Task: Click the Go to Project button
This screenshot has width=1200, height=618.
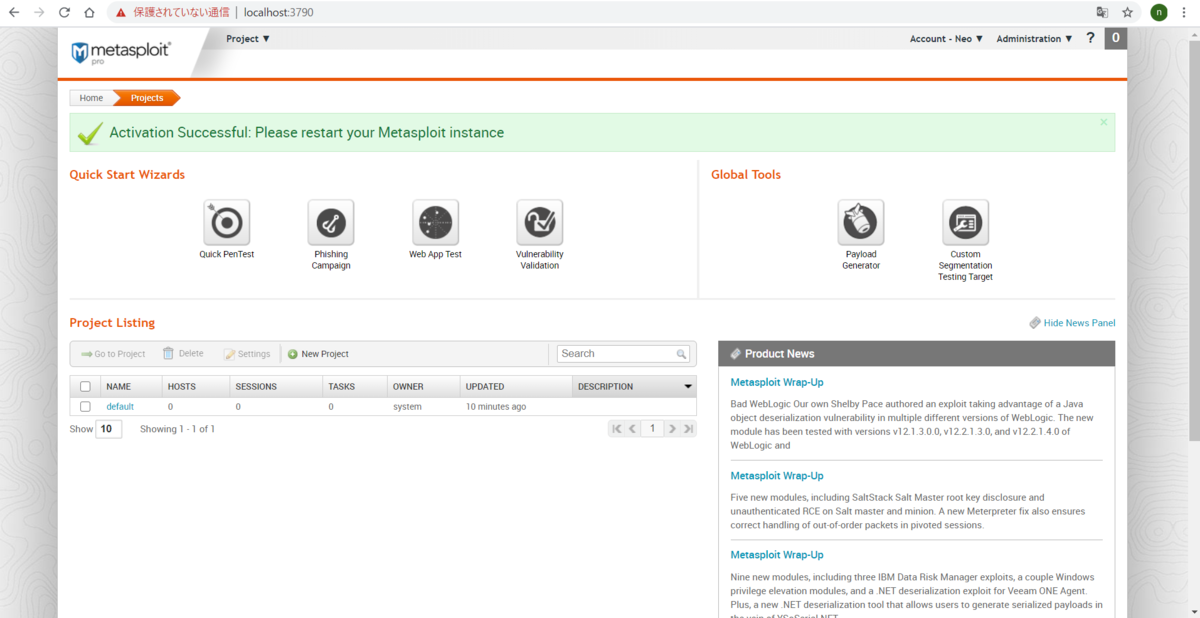Action: pos(114,354)
